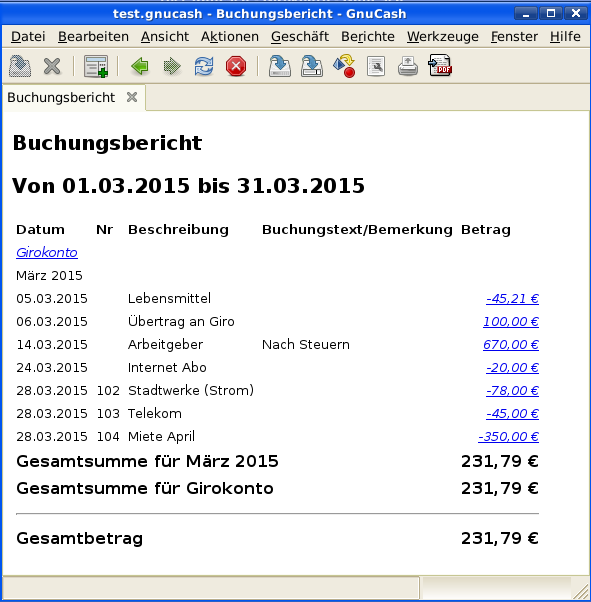Click the Save file toolbar icon
This screenshot has height=602, width=591.
click(20, 66)
